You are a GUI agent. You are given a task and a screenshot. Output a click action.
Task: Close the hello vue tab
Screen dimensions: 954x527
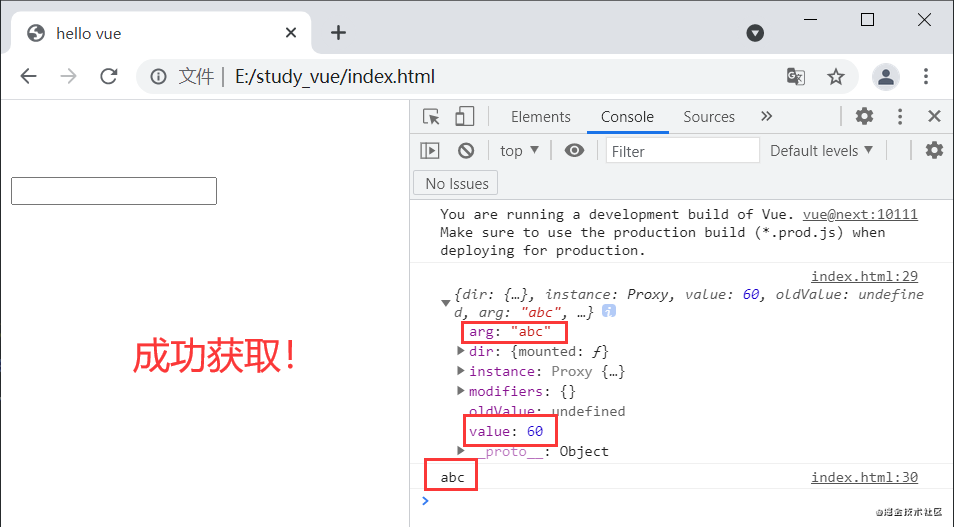(x=291, y=33)
